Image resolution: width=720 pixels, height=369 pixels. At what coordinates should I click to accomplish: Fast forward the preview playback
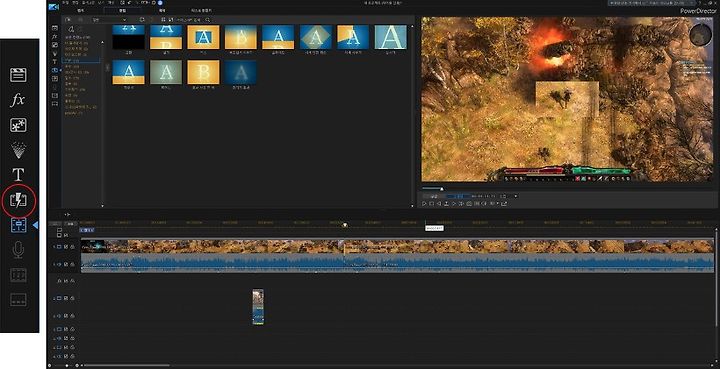[x=461, y=203]
